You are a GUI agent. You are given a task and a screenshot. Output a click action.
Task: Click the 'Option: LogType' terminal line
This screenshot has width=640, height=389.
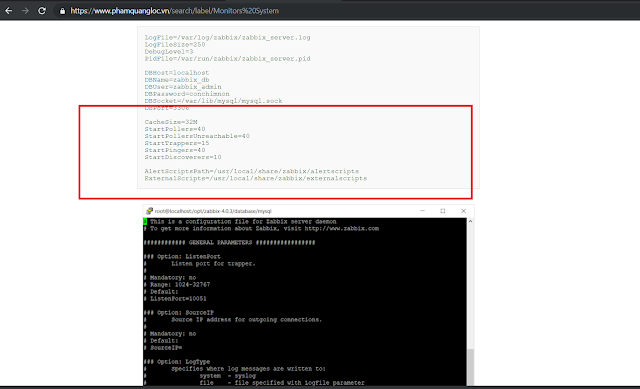pyautogui.click(x=177, y=362)
